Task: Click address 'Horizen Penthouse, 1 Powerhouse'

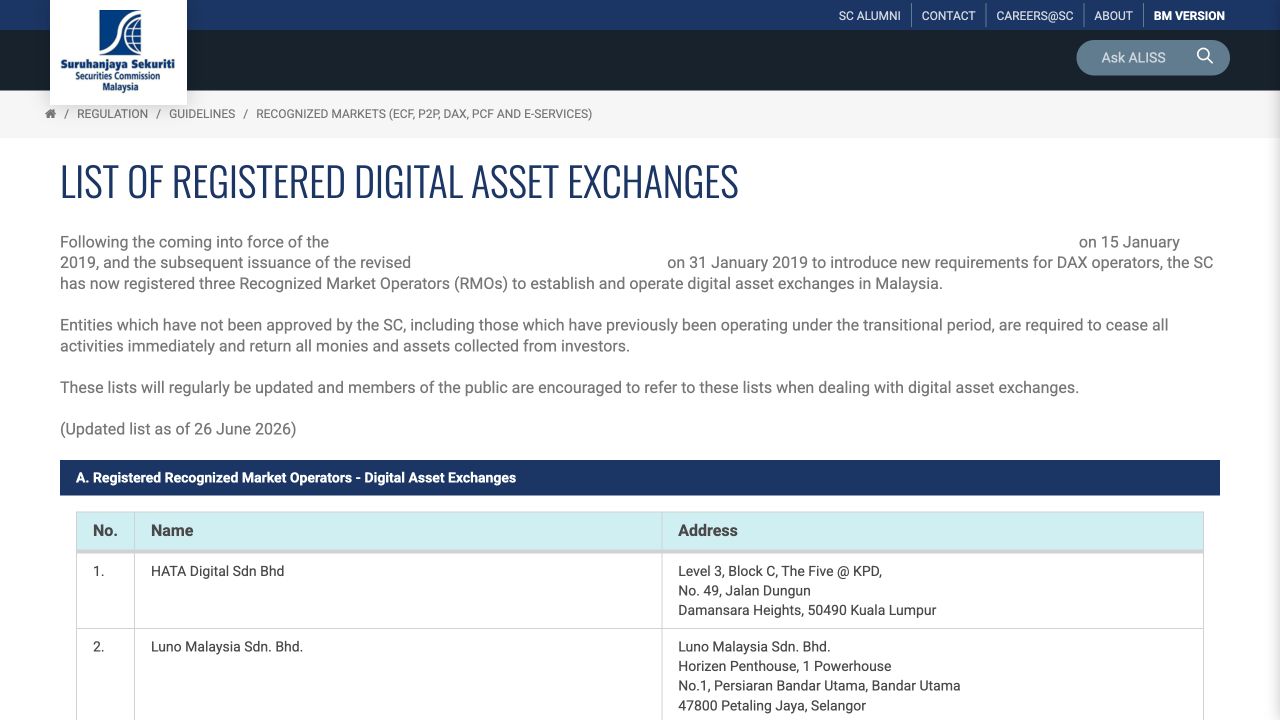Action: (x=785, y=666)
